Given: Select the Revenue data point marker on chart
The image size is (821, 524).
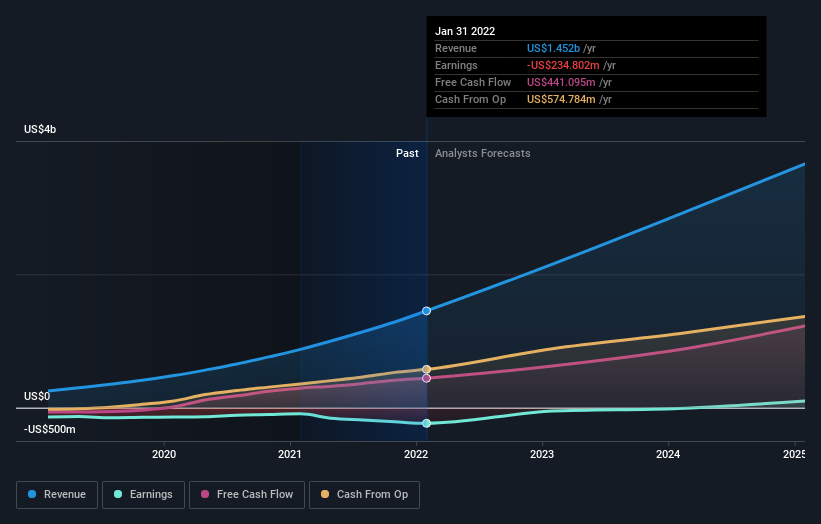Looking at the screenshot, I should pos(426,311).
